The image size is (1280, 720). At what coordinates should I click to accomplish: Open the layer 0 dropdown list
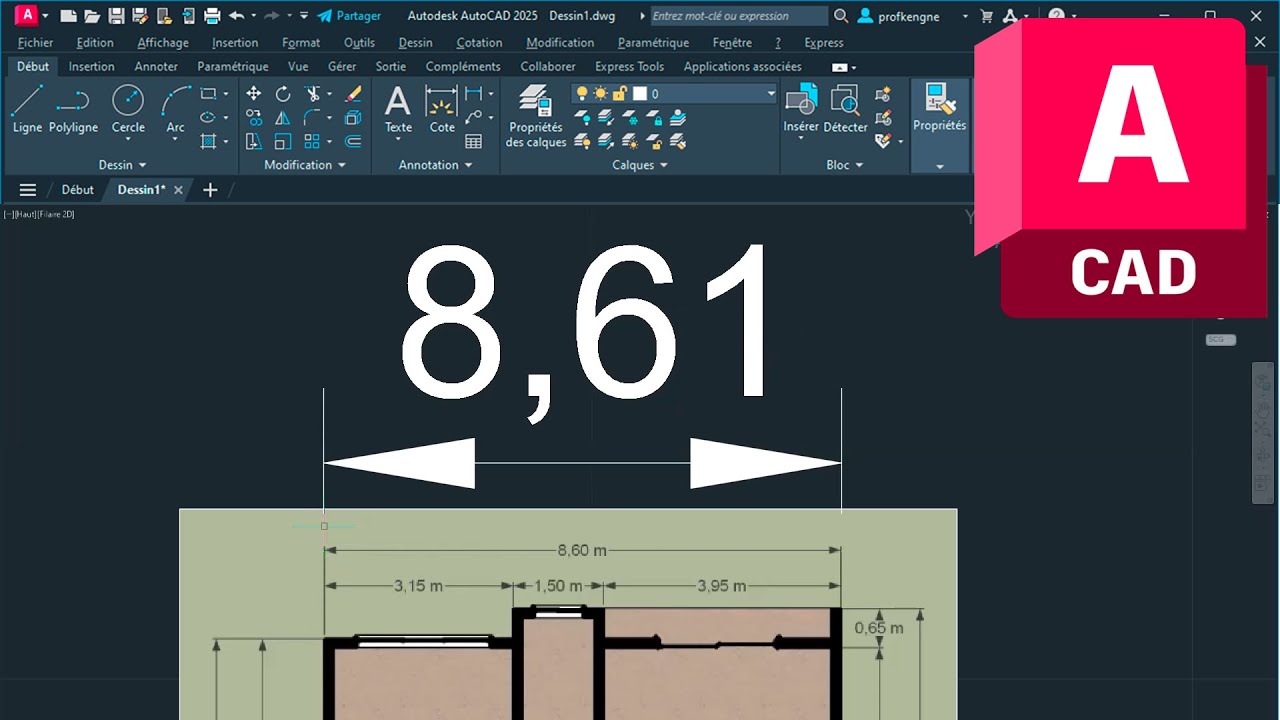771,94
